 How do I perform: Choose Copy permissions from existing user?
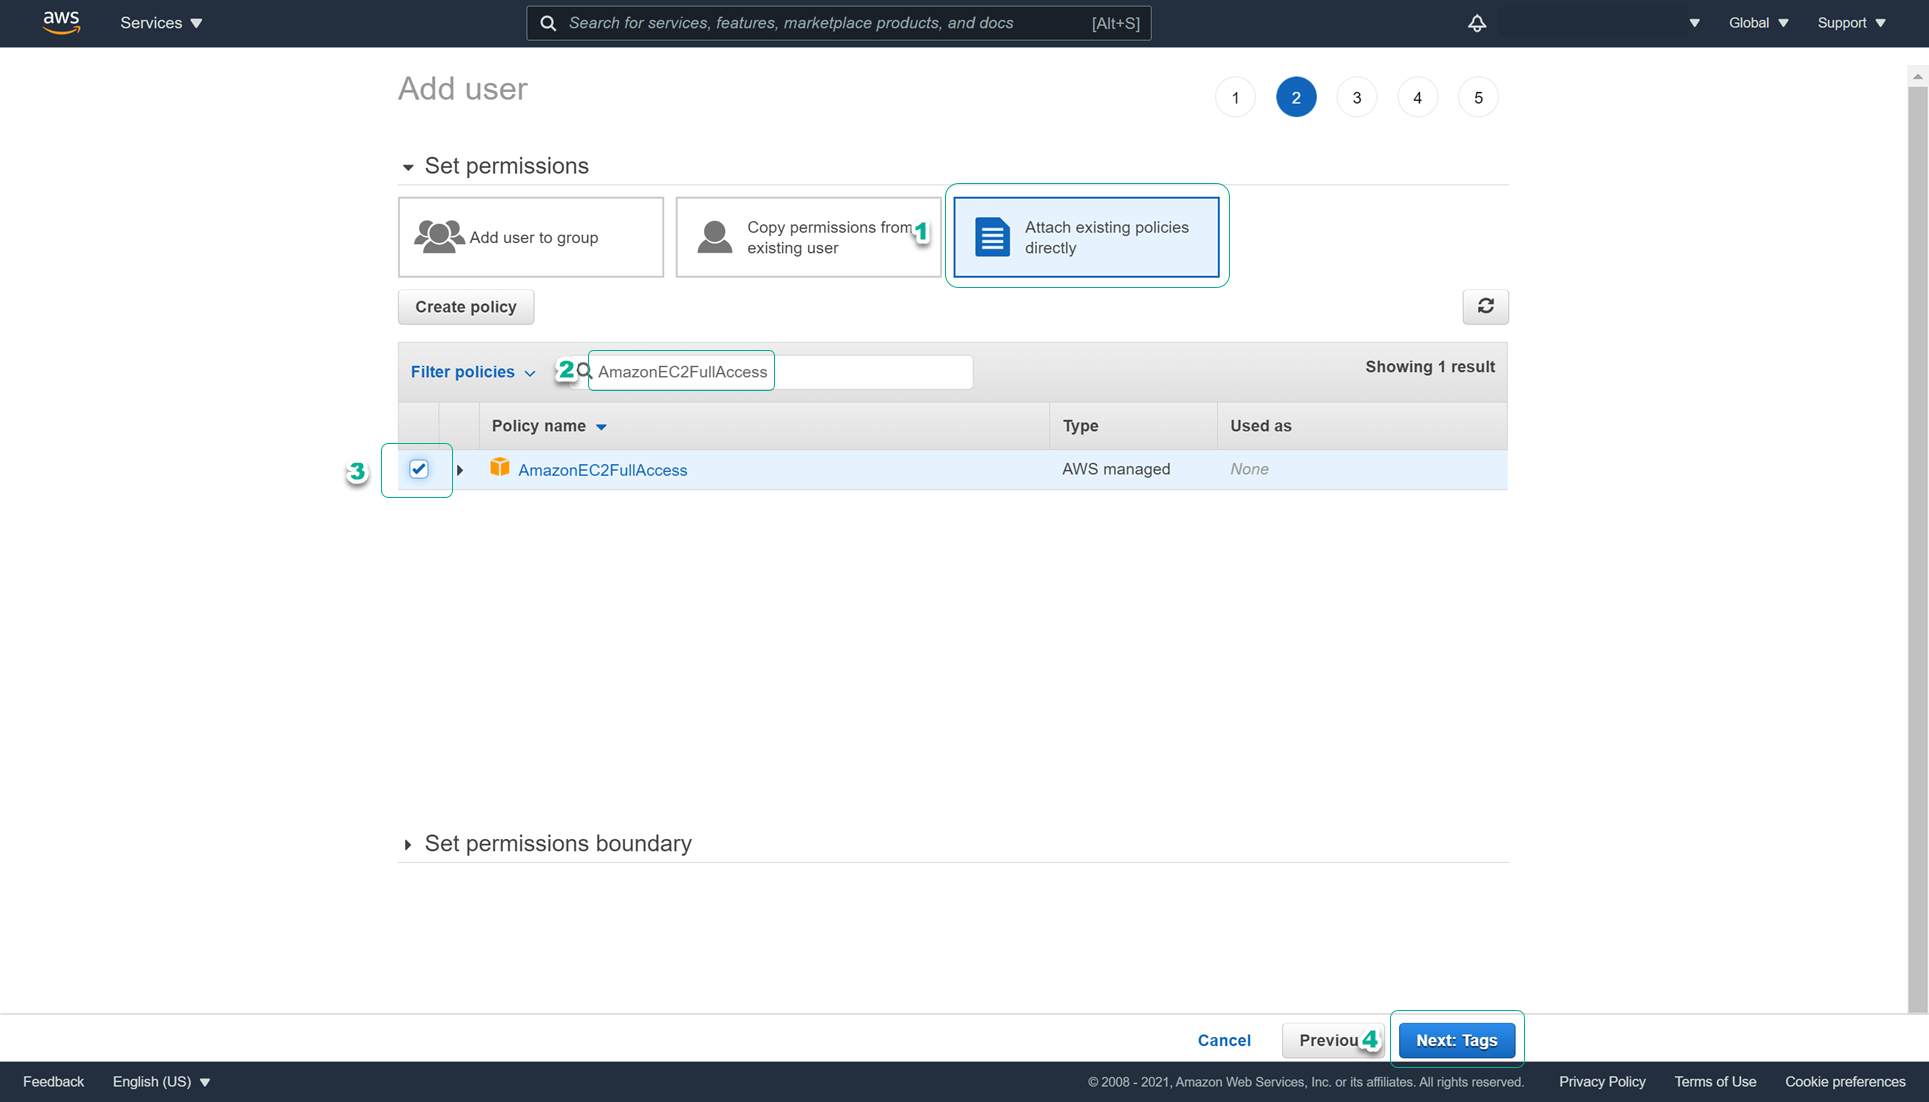click(808, 237)
